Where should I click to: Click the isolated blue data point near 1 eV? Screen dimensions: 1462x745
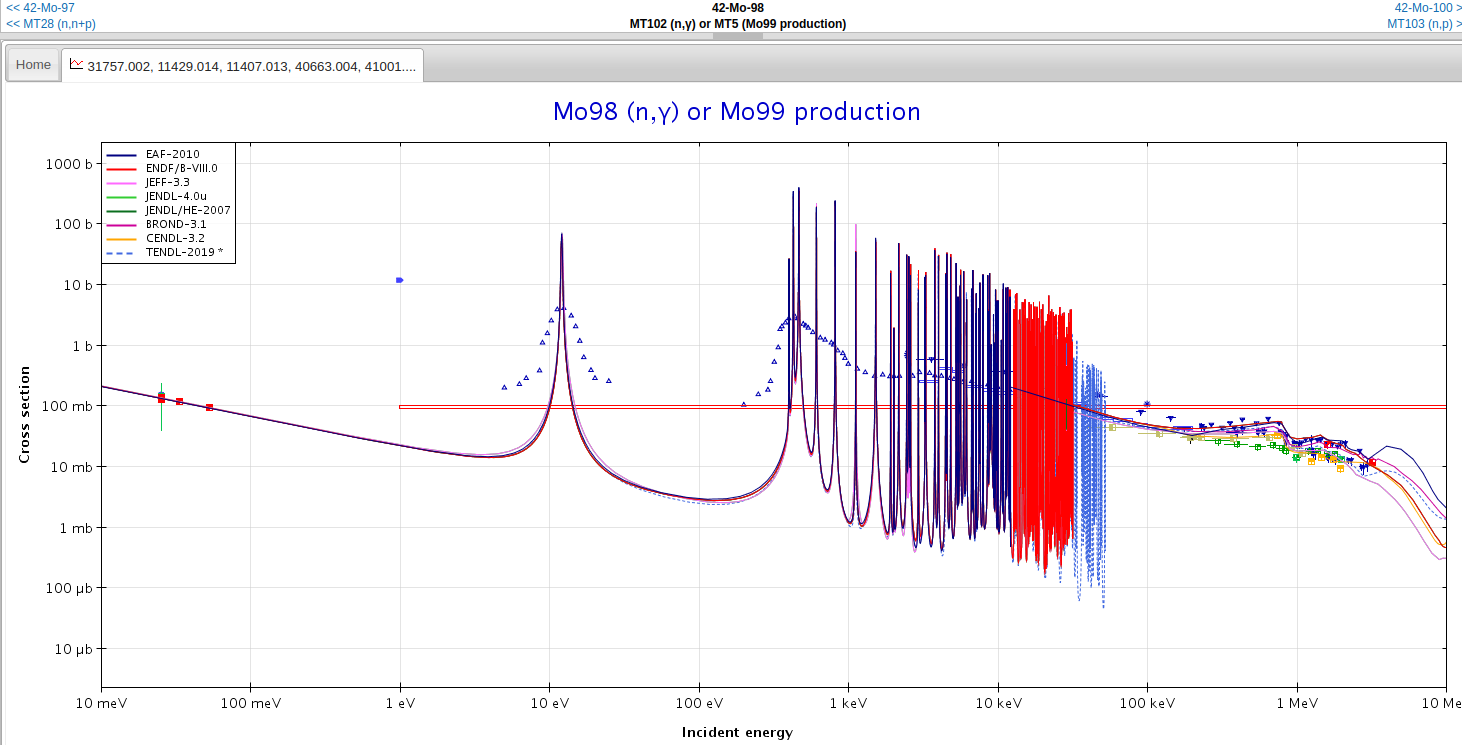tap(399, 280)
